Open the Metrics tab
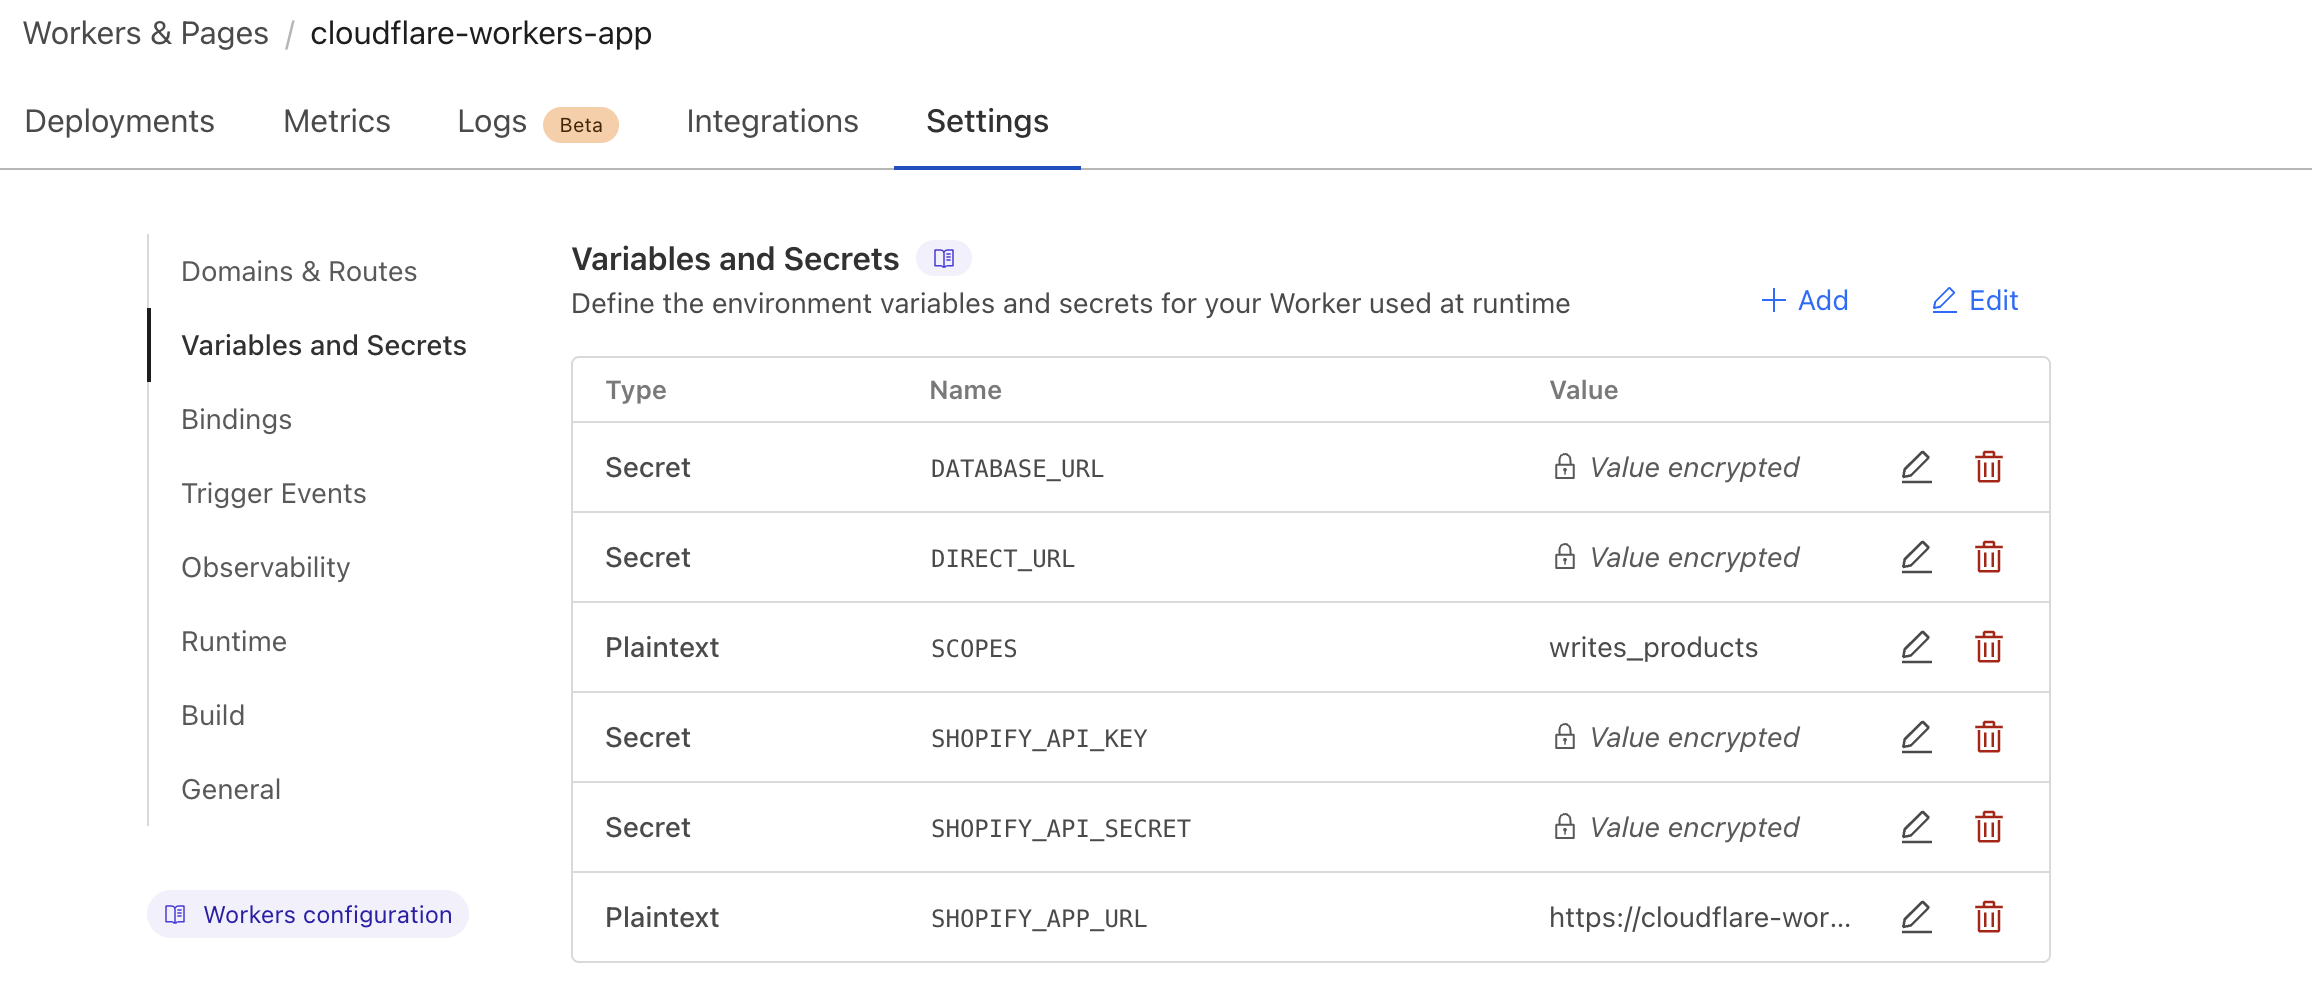Viewport: 2312px width, 992px height. point(337,122)
